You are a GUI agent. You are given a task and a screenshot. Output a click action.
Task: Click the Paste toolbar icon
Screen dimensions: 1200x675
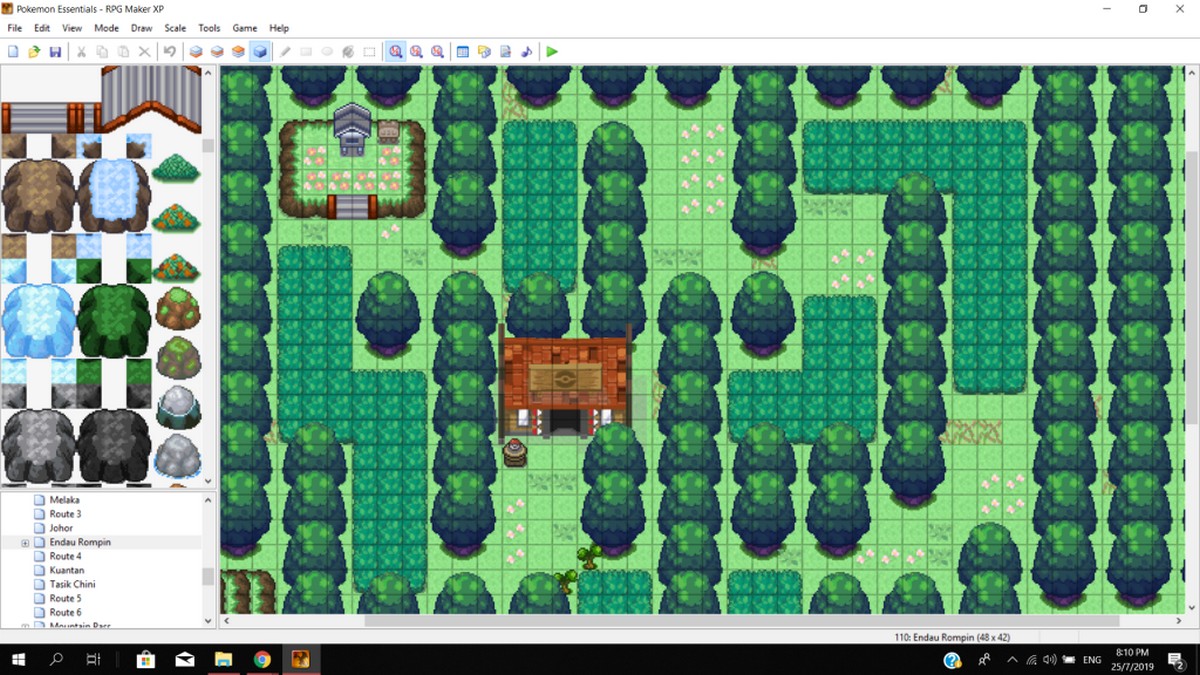[123, 51]
